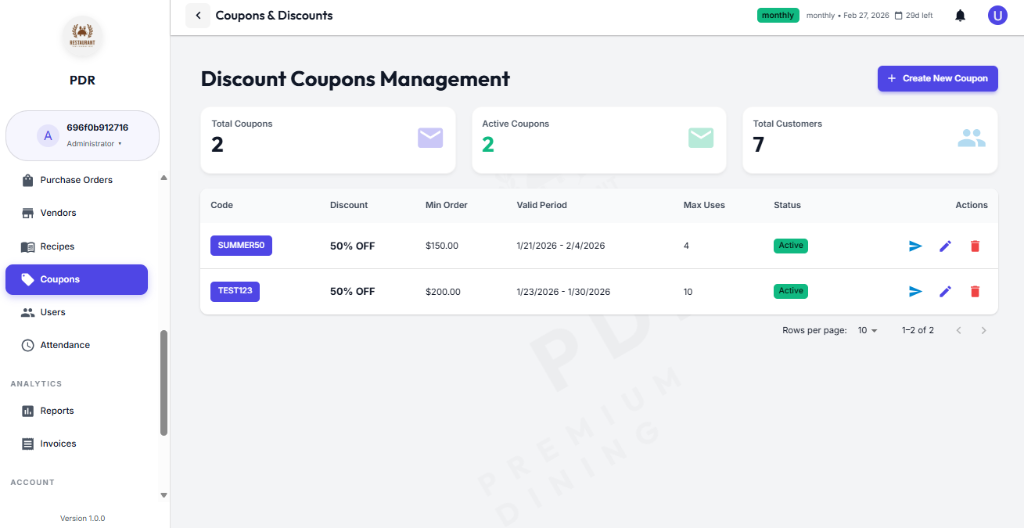Open Vendors in the sidebar
This screenshot has height=528, width=1024.
pyautogui.click(x=76, y=213)
